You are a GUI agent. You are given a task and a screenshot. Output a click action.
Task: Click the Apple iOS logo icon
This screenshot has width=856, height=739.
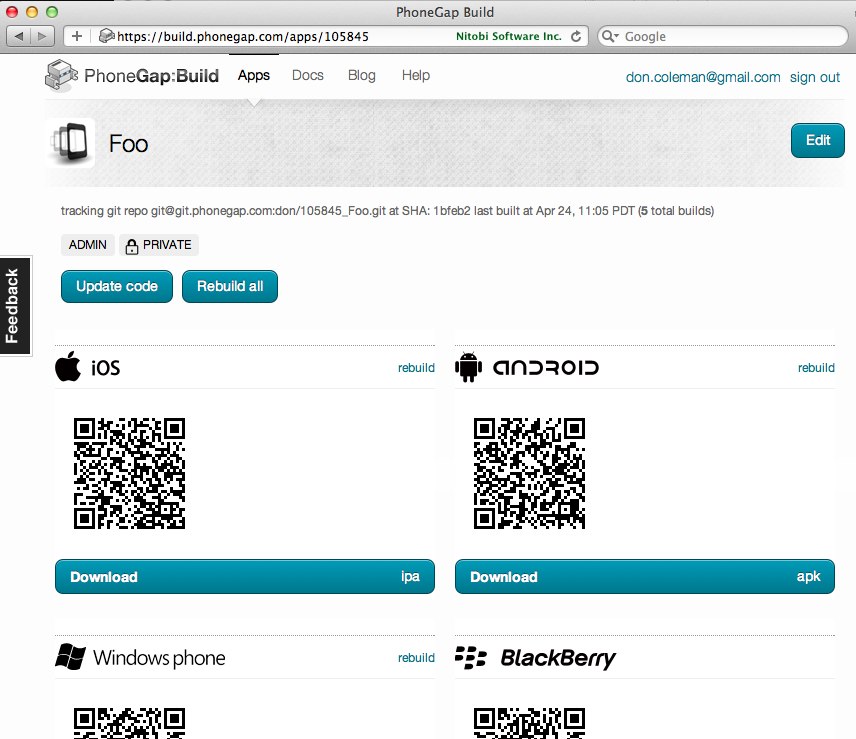(x=68, y=366)
